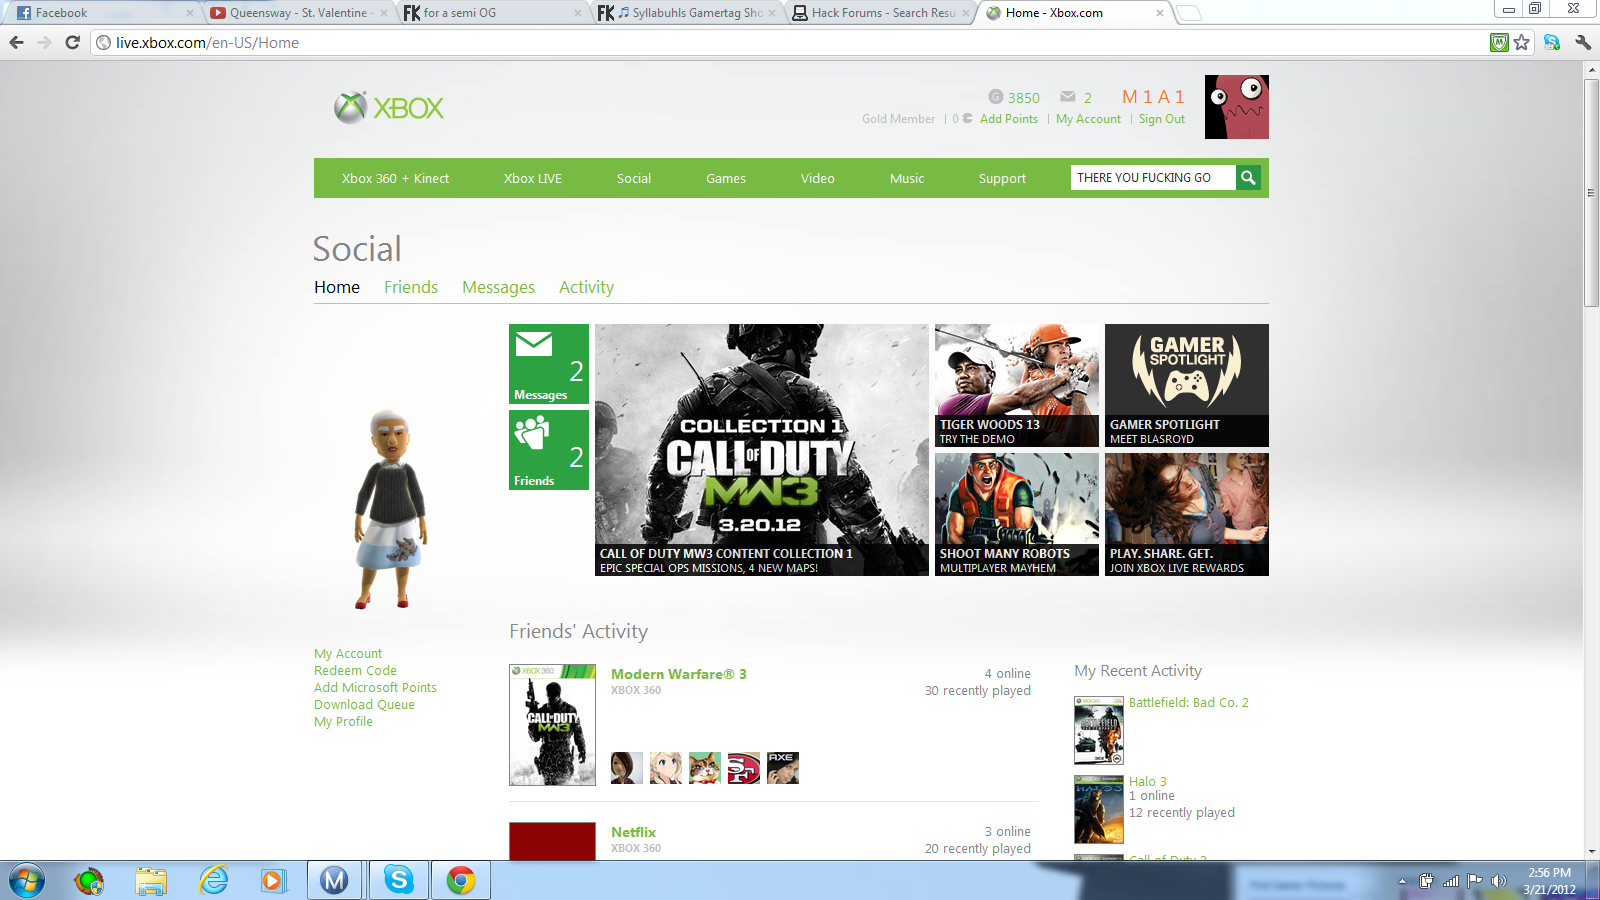Screen dimensions: 1600x900
Task: Switch to the Syllabuhls Gamertag tab
Action: coord(688,13)
